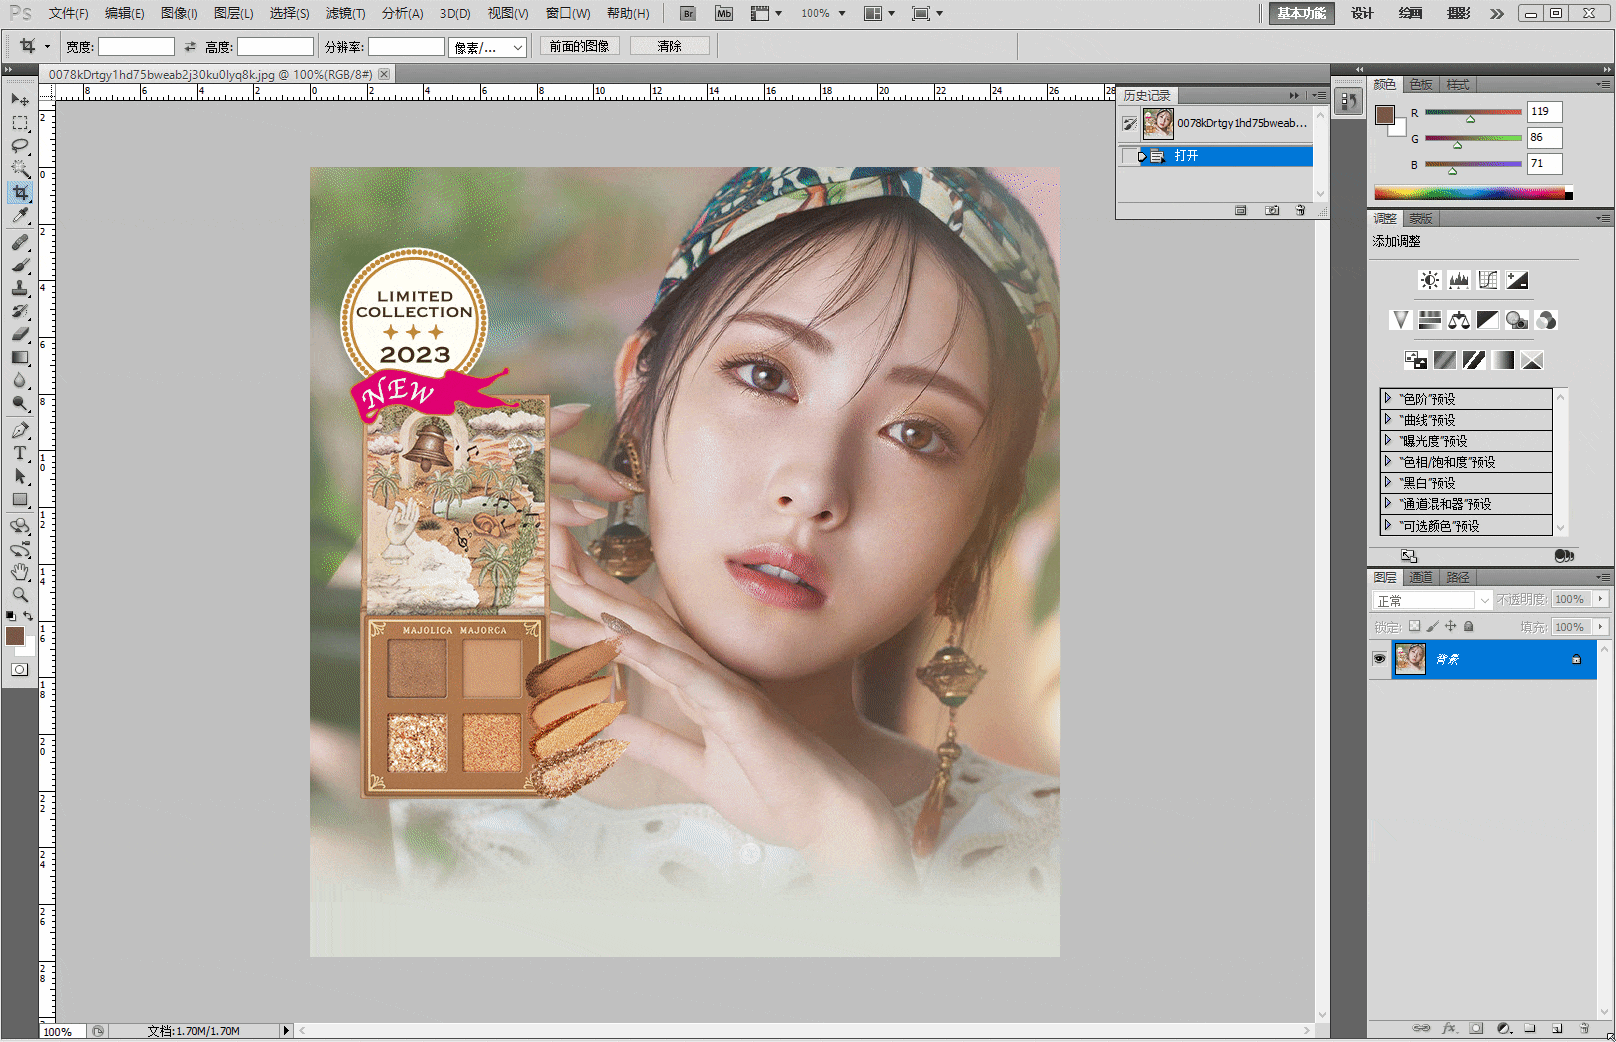Image resolution: width=1616 pixels, height=1042 pixels.
Task: Switch to the 通道 panel tab
Action: (x=1421, y=577)
